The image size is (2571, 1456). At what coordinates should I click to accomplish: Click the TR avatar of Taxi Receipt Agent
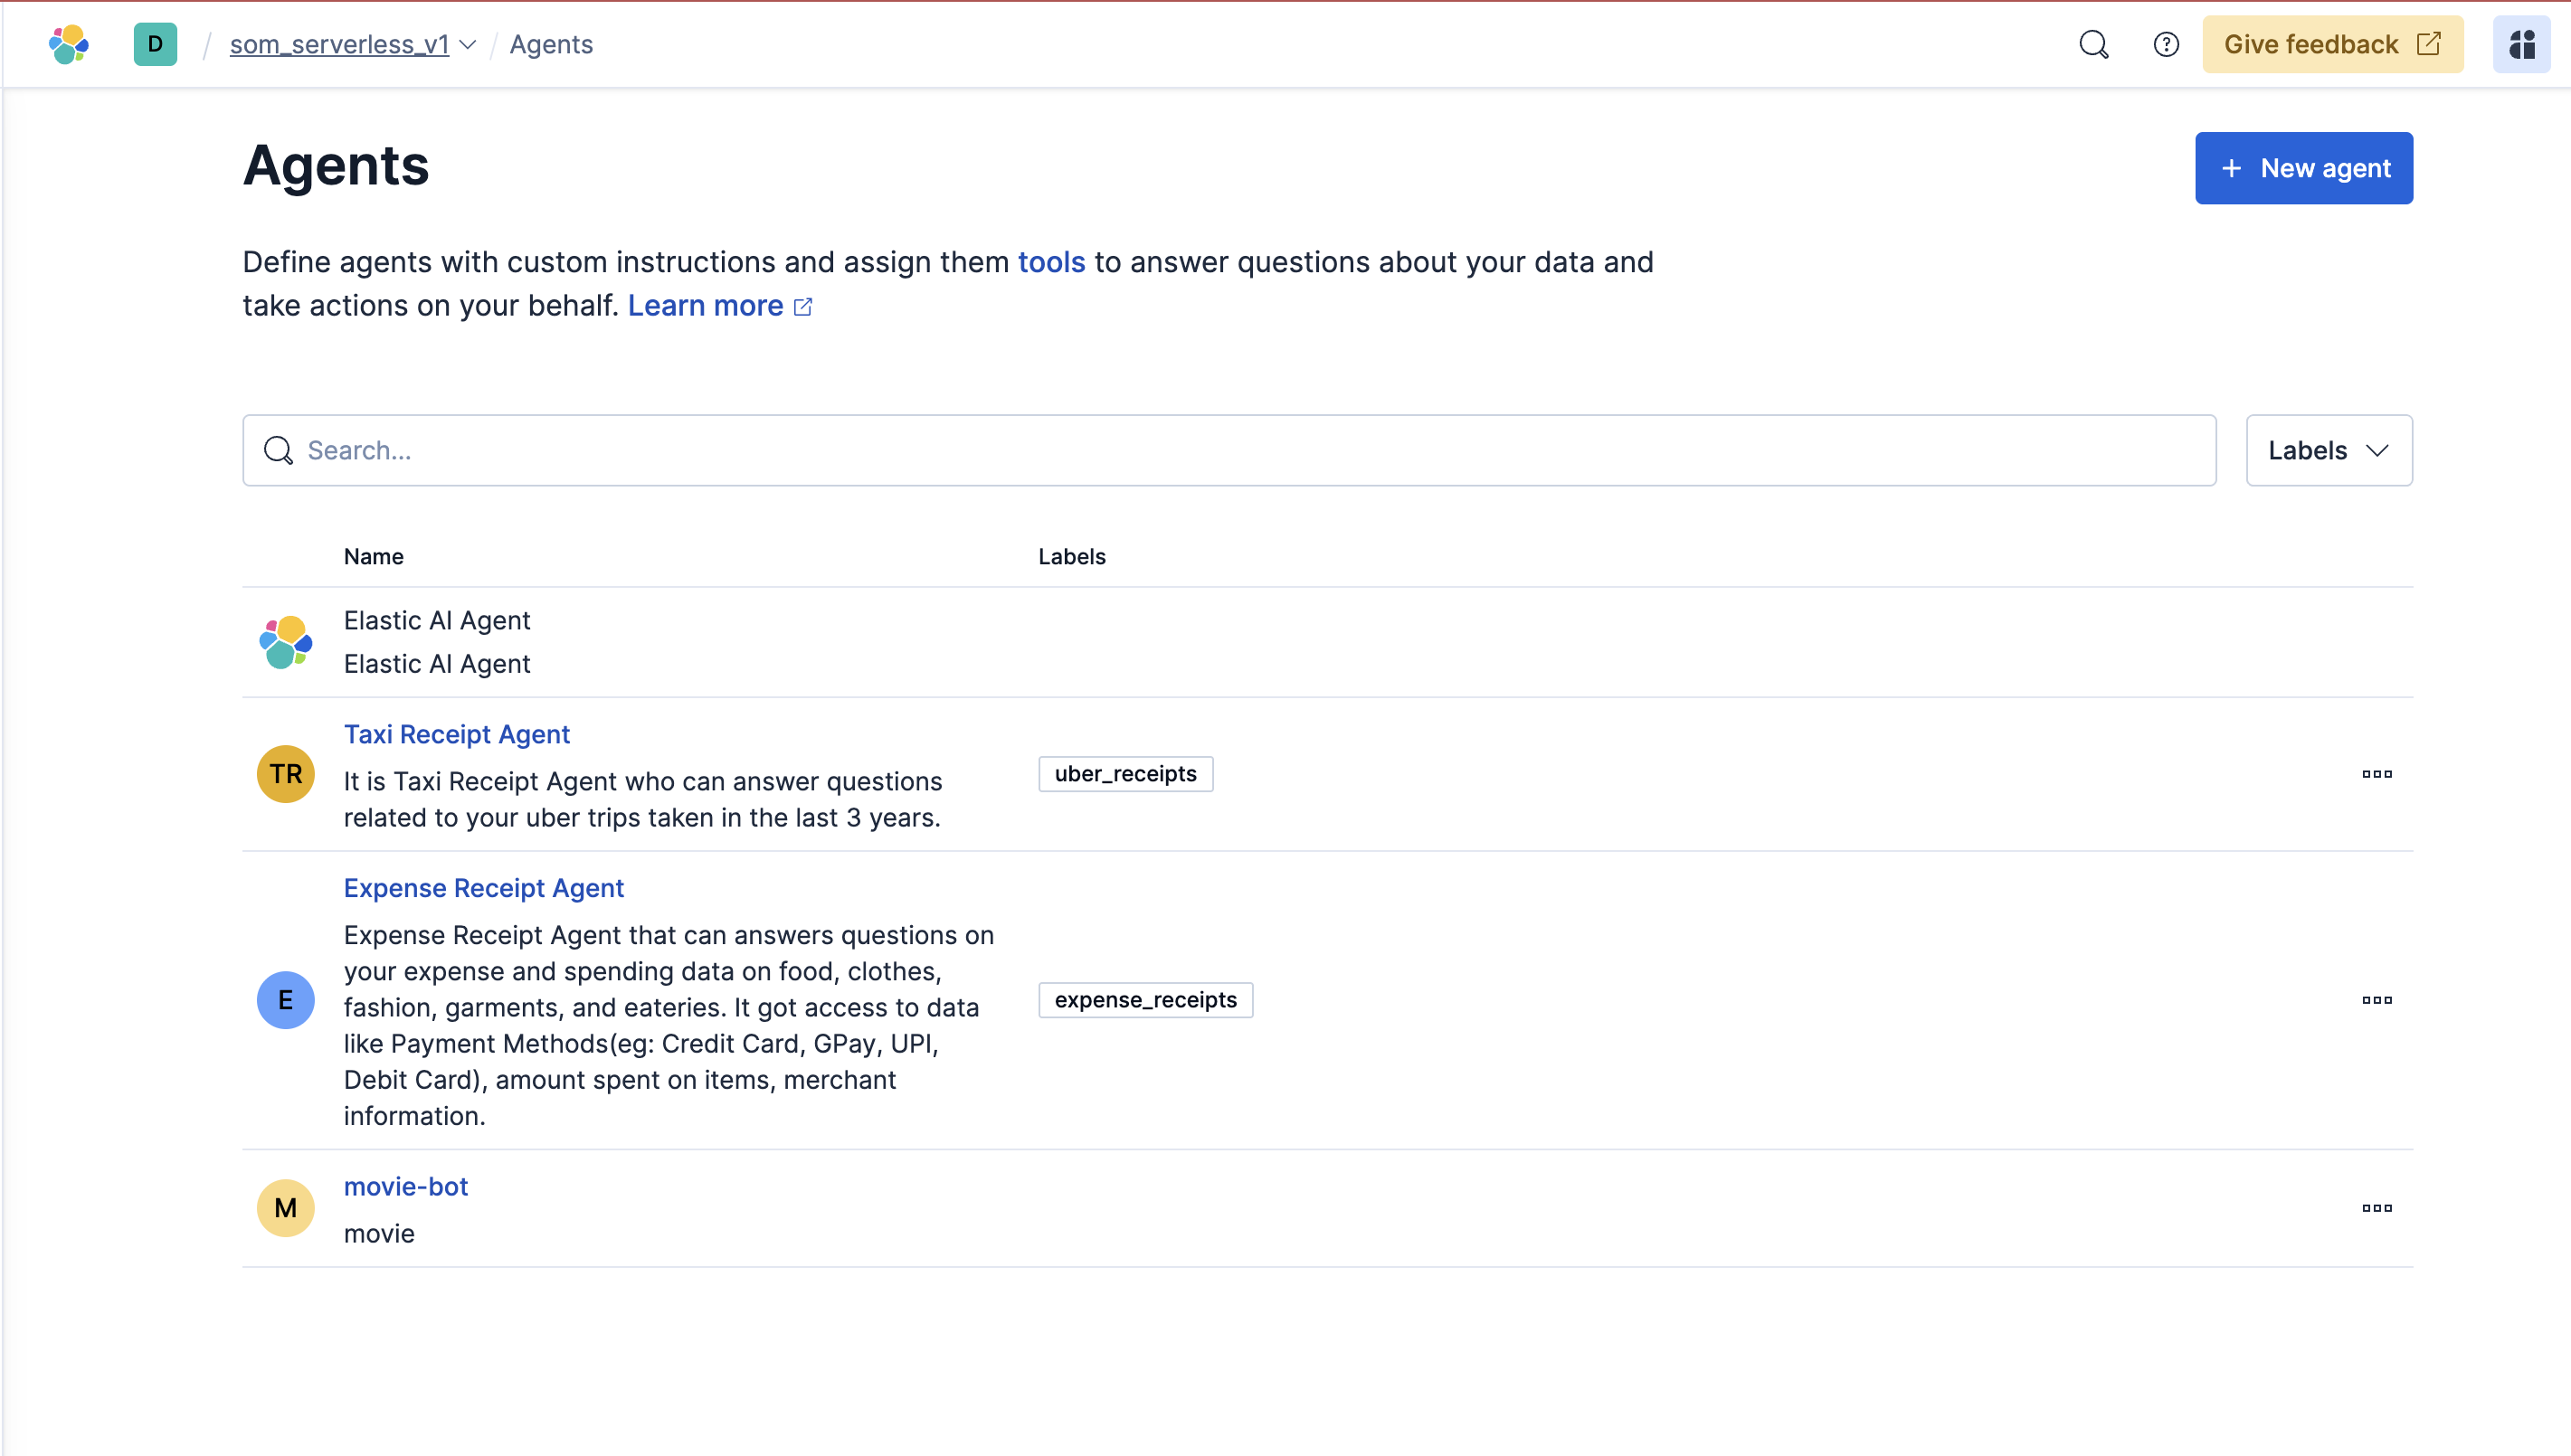click(286, 774)
